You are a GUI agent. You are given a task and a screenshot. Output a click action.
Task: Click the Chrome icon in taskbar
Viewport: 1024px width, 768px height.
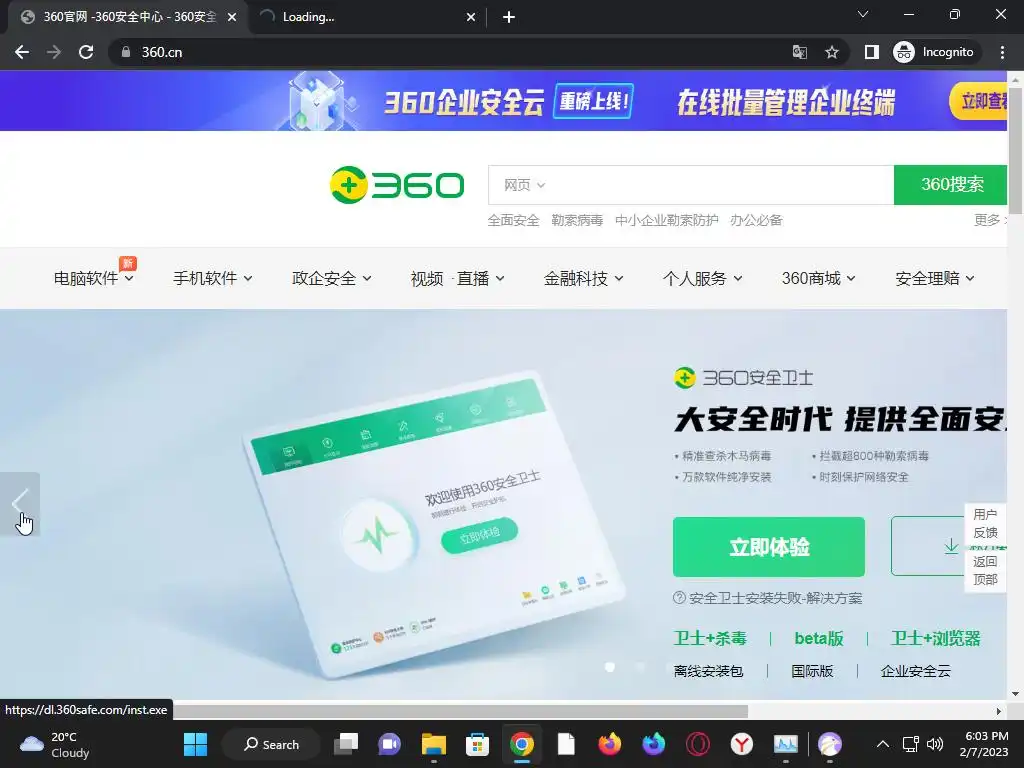click(x=522, y=744)
